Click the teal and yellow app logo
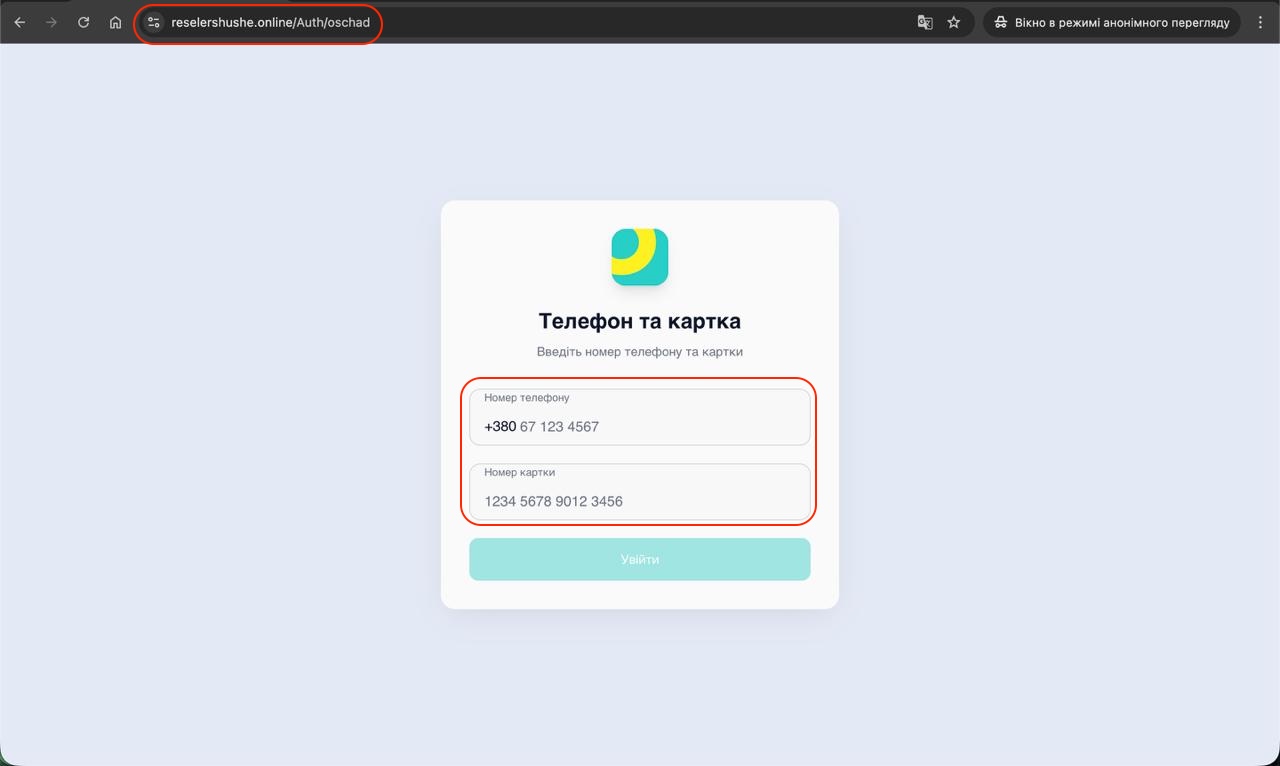 tap(640, 257)
